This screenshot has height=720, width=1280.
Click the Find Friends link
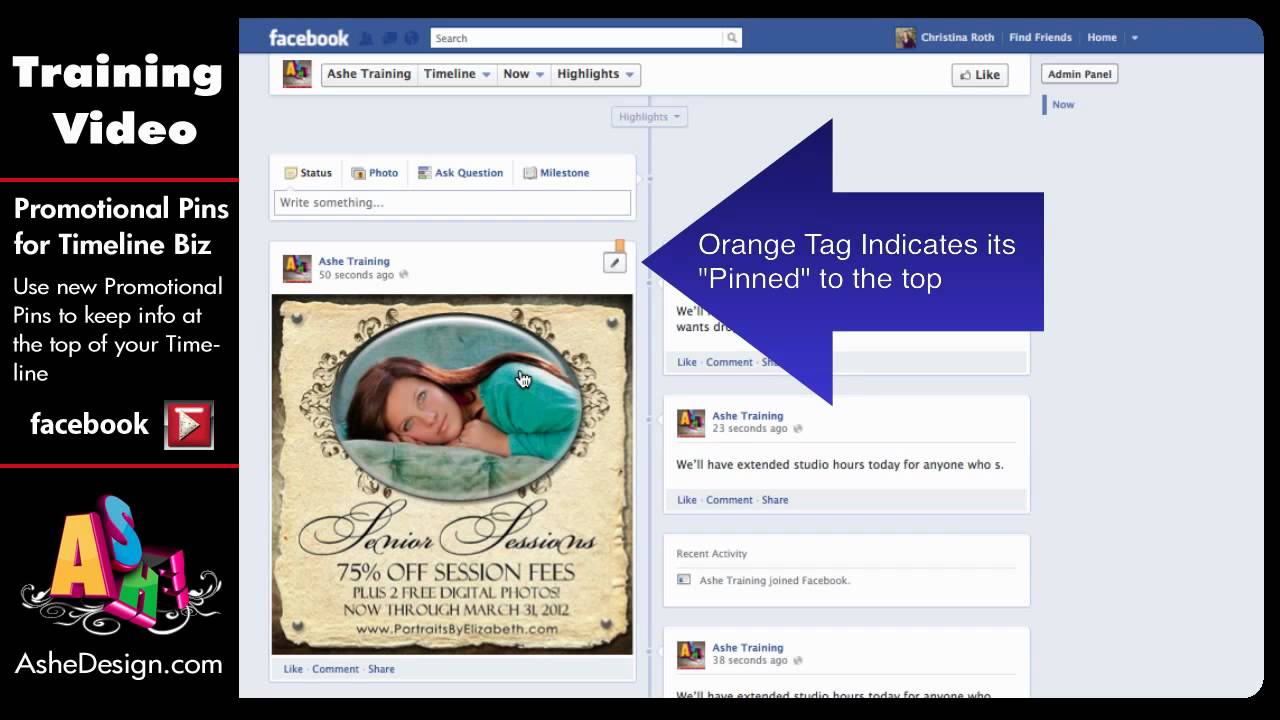(1040, 38)
